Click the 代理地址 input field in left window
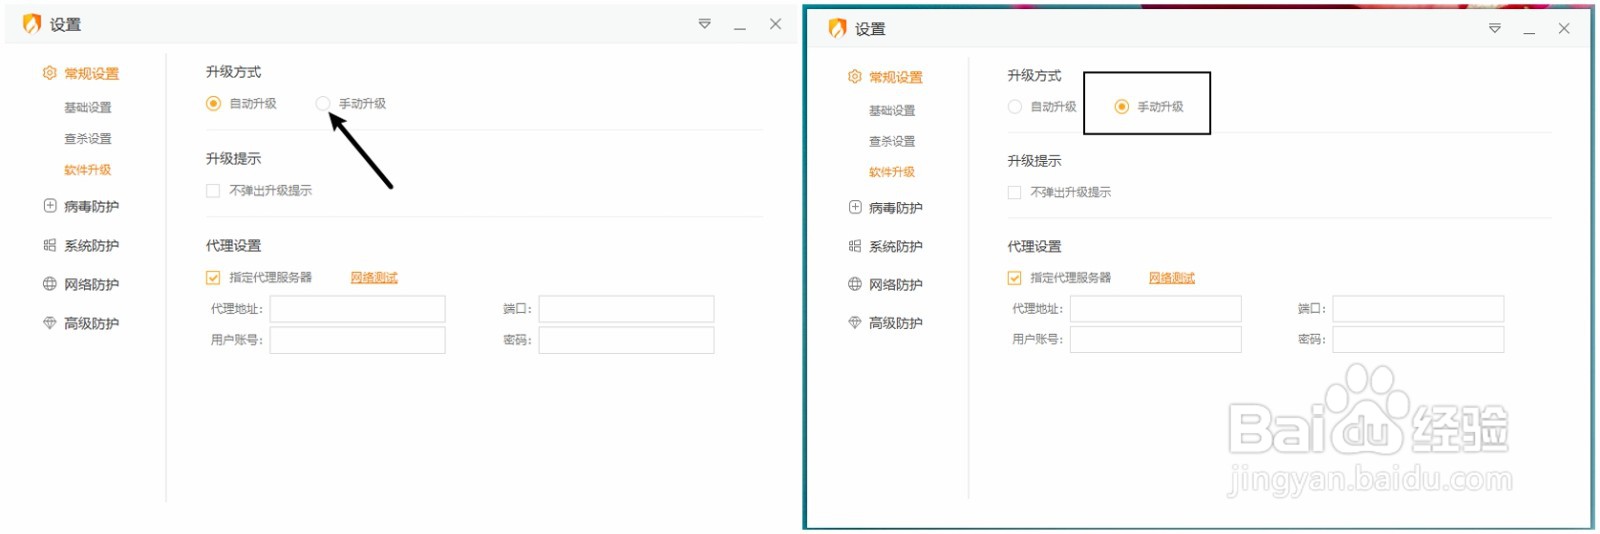Viewport: 1600px width, 534px height. [357, 309]
